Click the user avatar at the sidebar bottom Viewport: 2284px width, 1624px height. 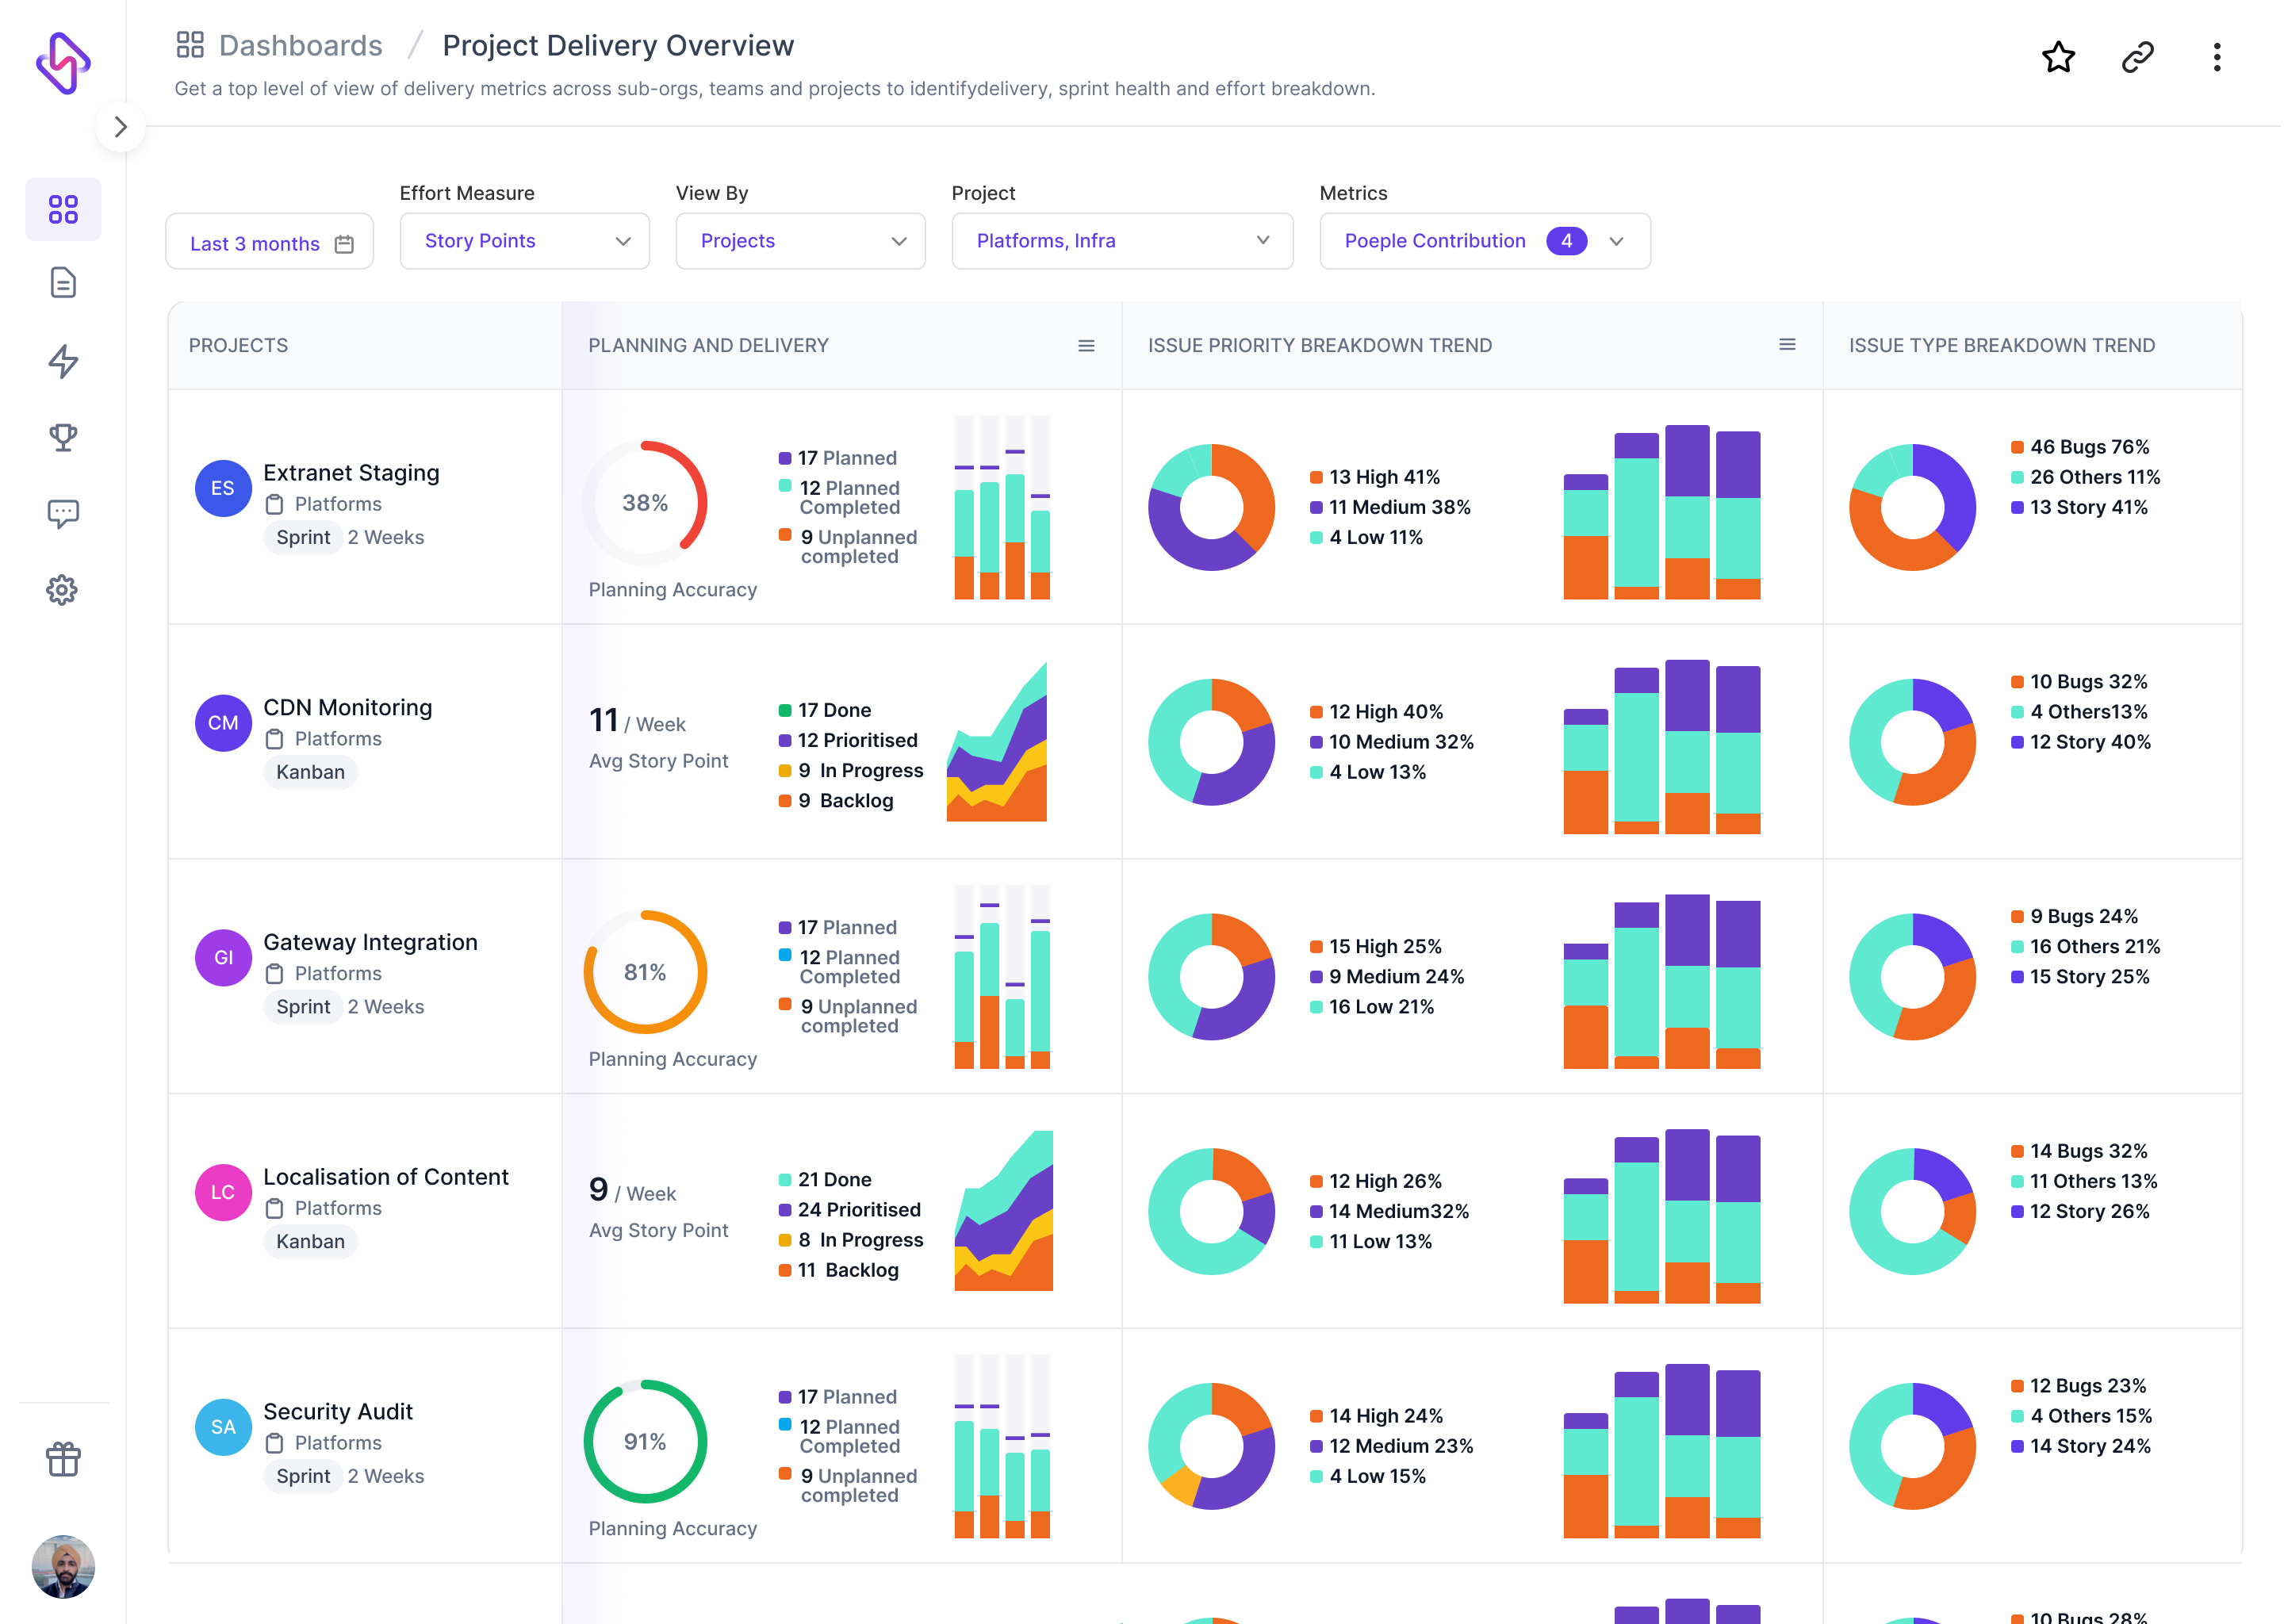pos(63,1567)
